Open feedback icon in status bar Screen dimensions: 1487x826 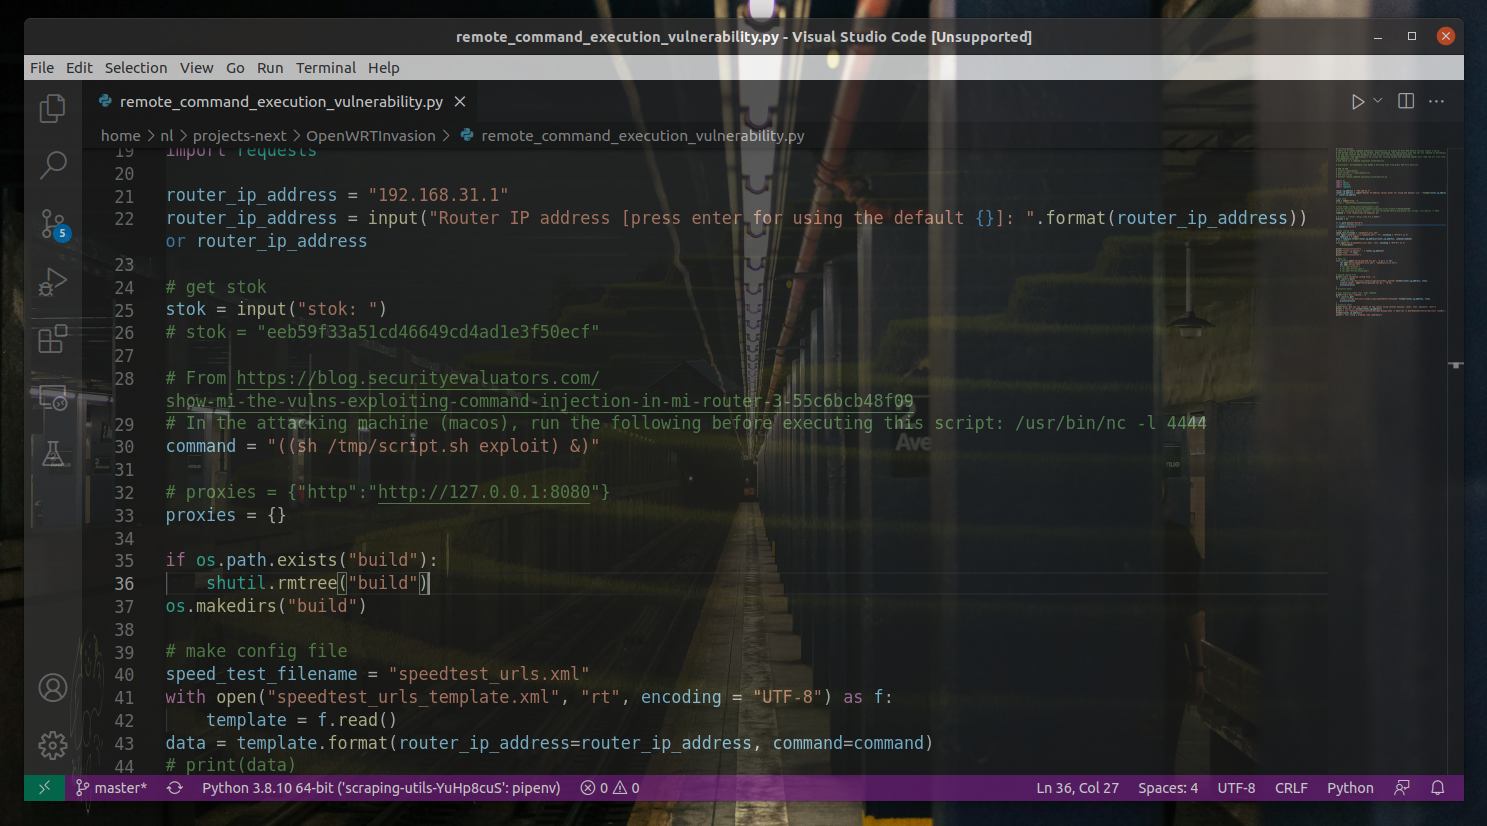tap(1402, 788)
